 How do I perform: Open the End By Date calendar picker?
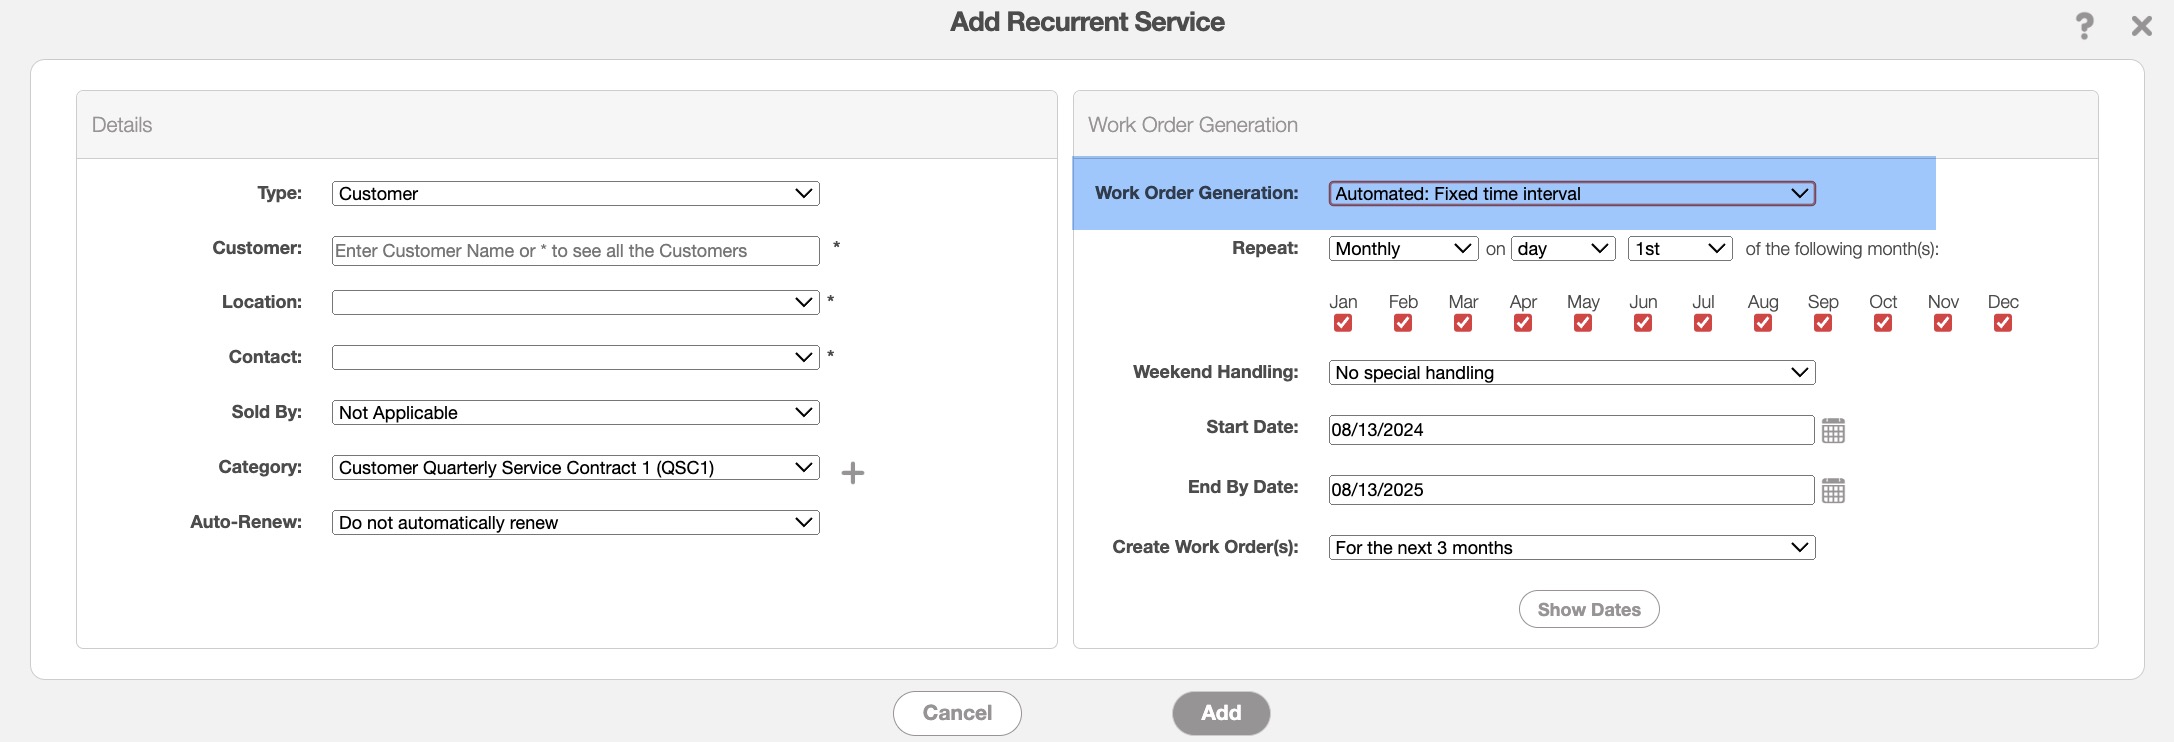coord(1832,491)
